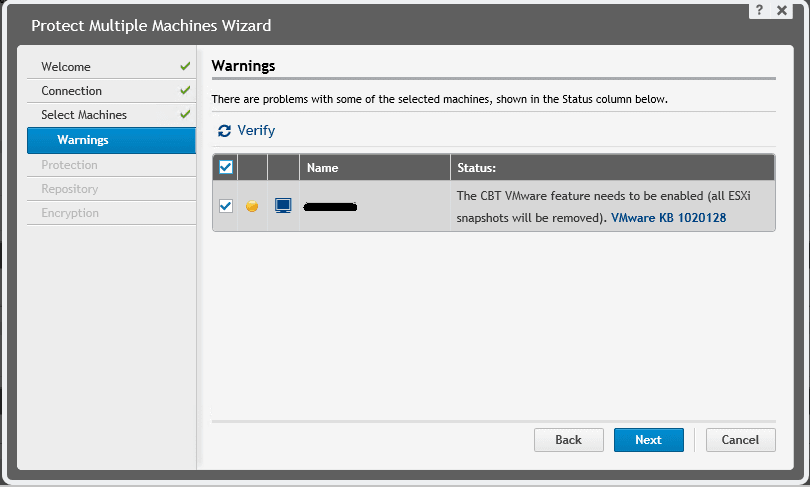Screen dimensions: 810x487
Task: Click the Back button
Action: point(568,440)
